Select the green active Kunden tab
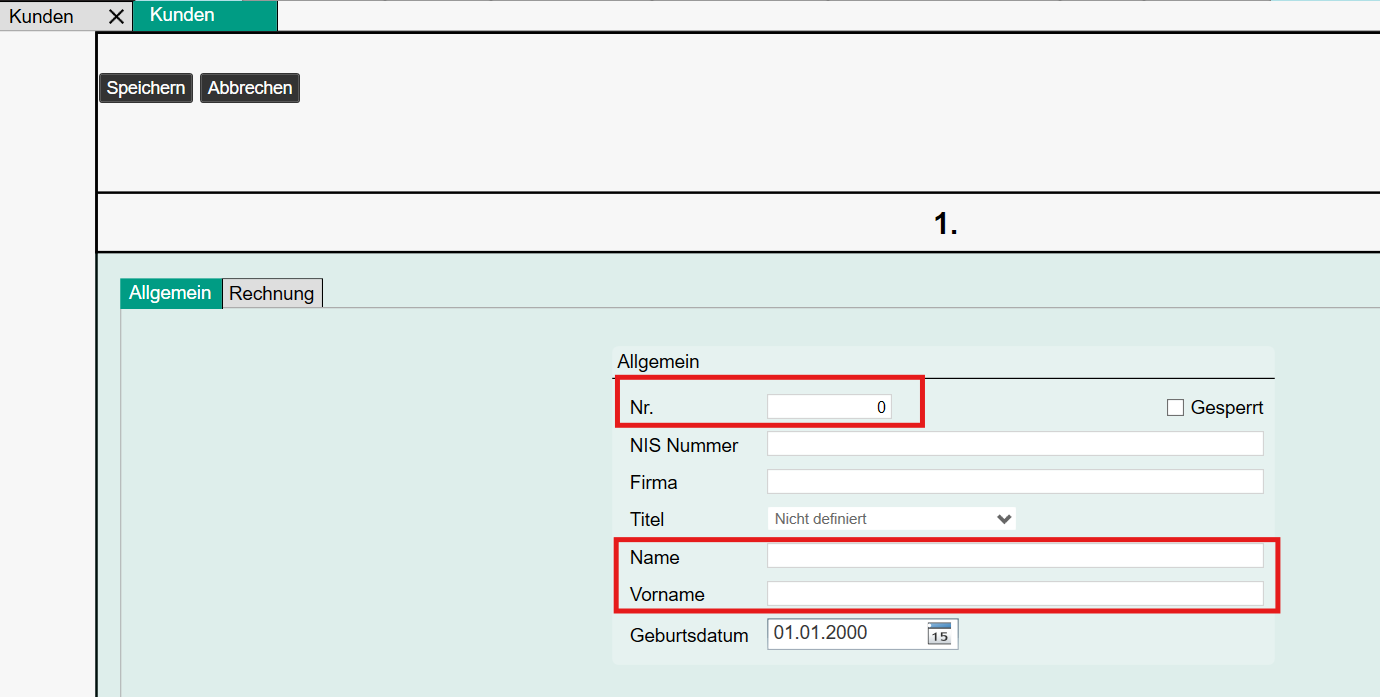 pyautogui.click(x=182, y=15)
